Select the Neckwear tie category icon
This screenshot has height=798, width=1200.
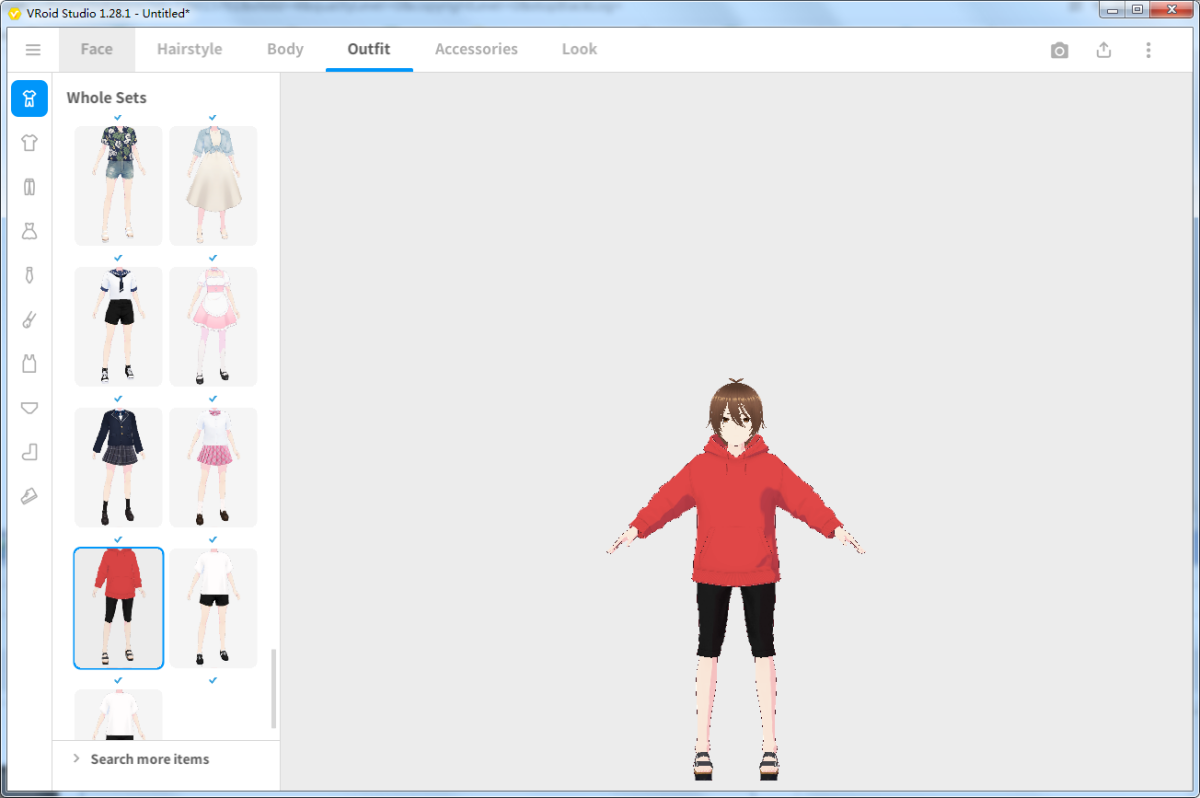(x=29, y=274)
